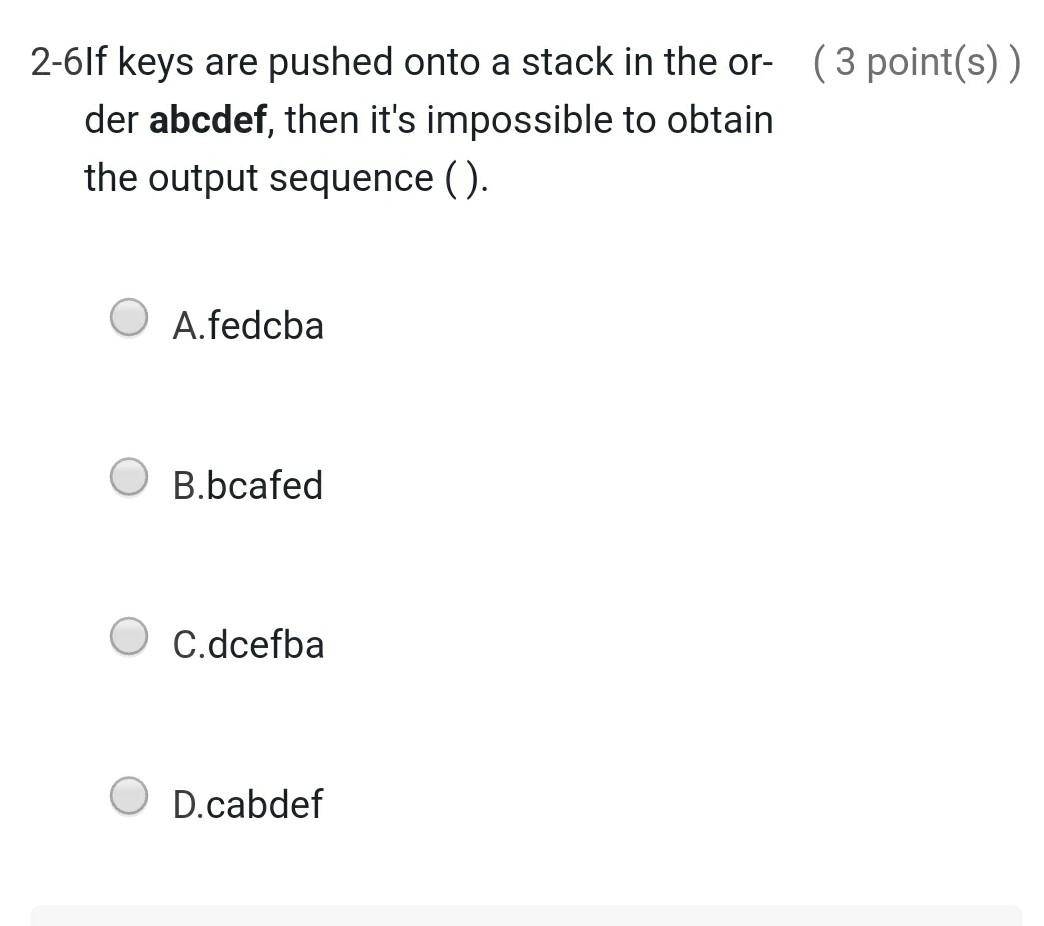Choose answer C.dcefba by clicking its label
Screen dimensions: 1044x926
(248, 644)
